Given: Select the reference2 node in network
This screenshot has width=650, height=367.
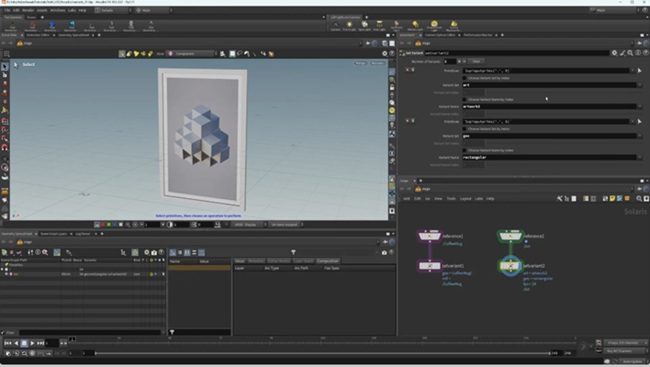Looking at the screenshot, I should tap(510, 236).
